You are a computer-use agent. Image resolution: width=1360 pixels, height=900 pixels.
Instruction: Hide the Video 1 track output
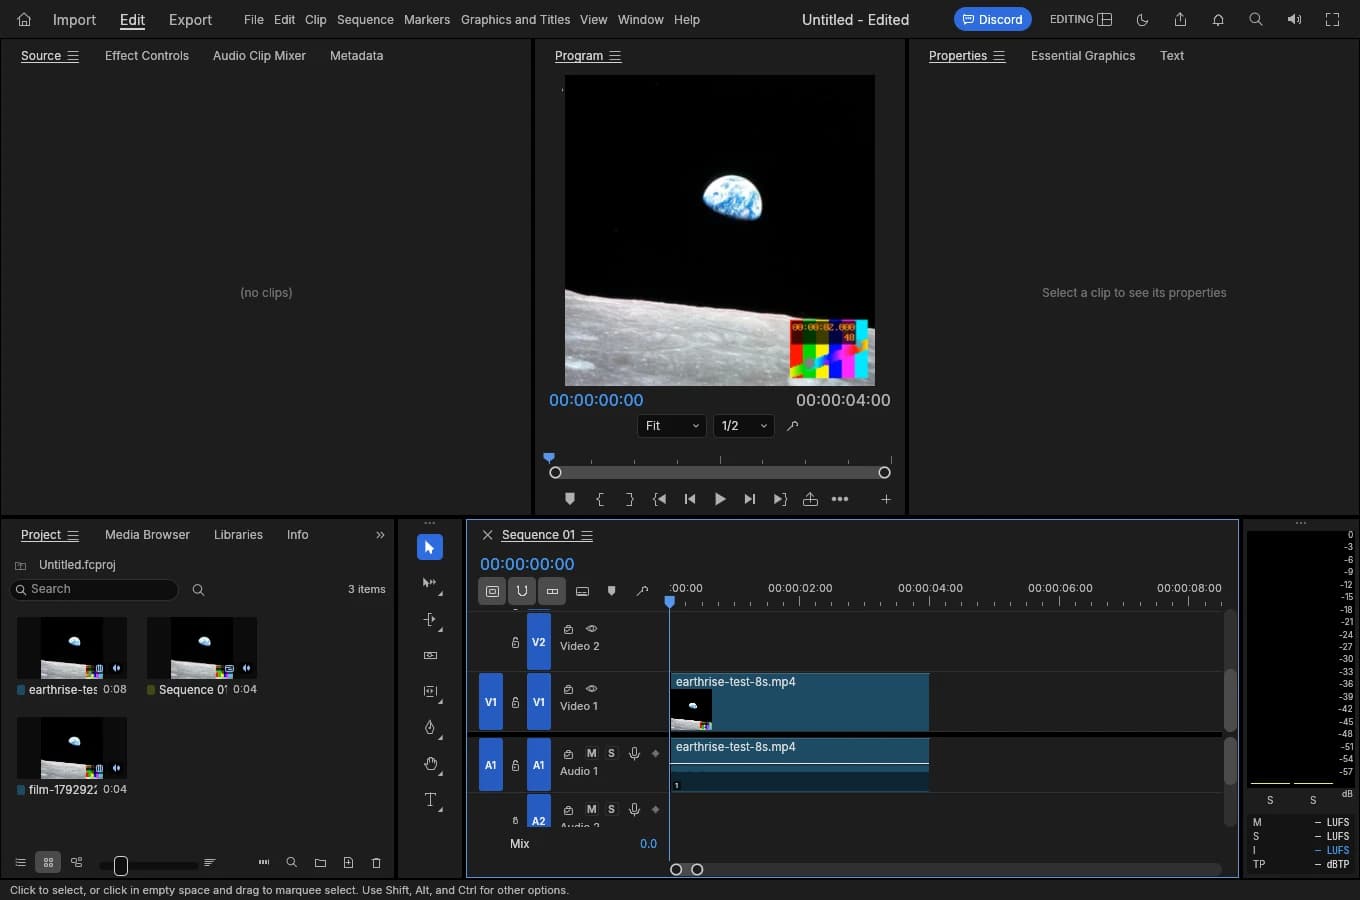[x=591, y=689]
